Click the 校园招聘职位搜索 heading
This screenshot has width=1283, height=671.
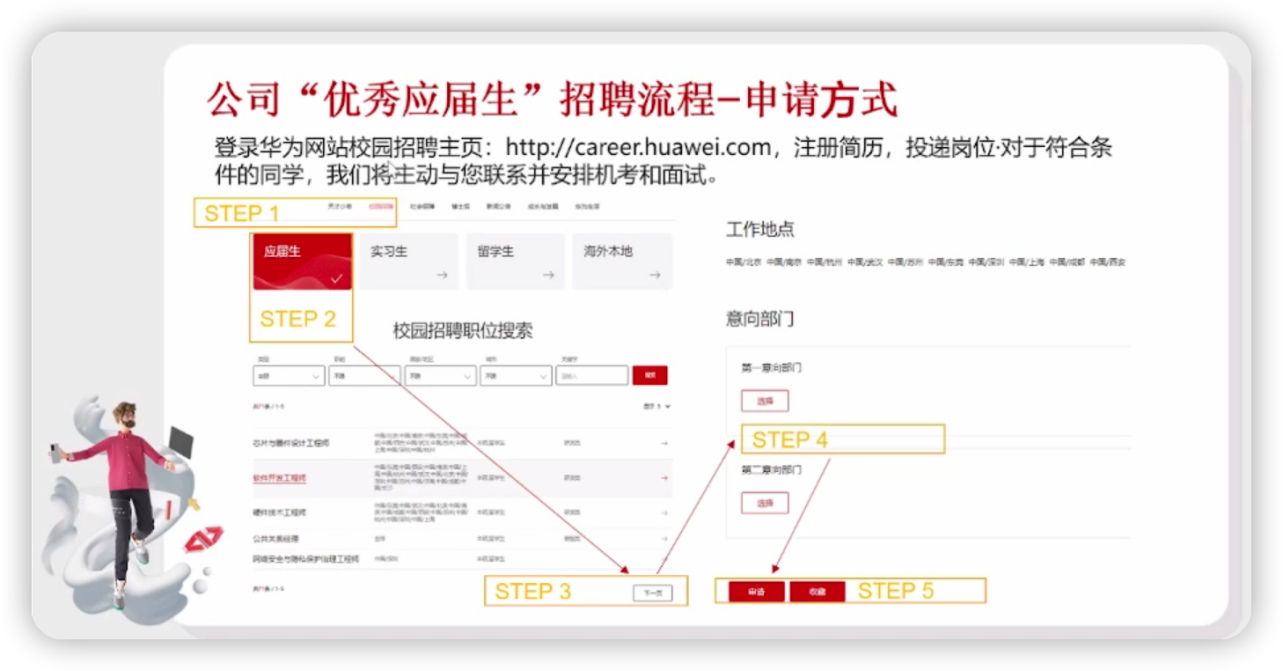463,331
